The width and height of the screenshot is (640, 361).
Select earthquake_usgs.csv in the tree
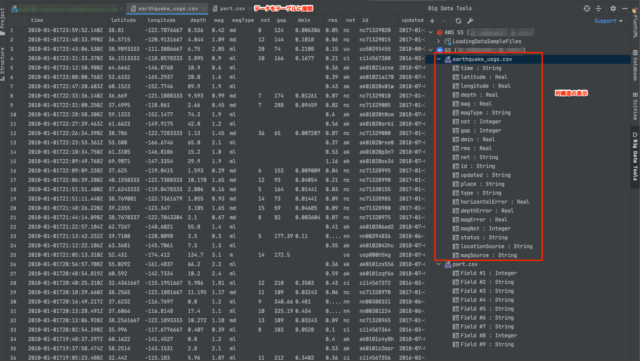pyautogui.click(x=482, y=59)
